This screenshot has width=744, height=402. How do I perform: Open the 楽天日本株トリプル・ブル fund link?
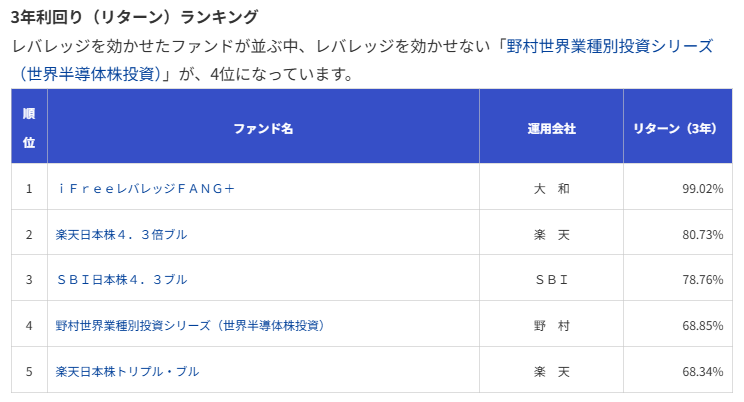[127, 371]
